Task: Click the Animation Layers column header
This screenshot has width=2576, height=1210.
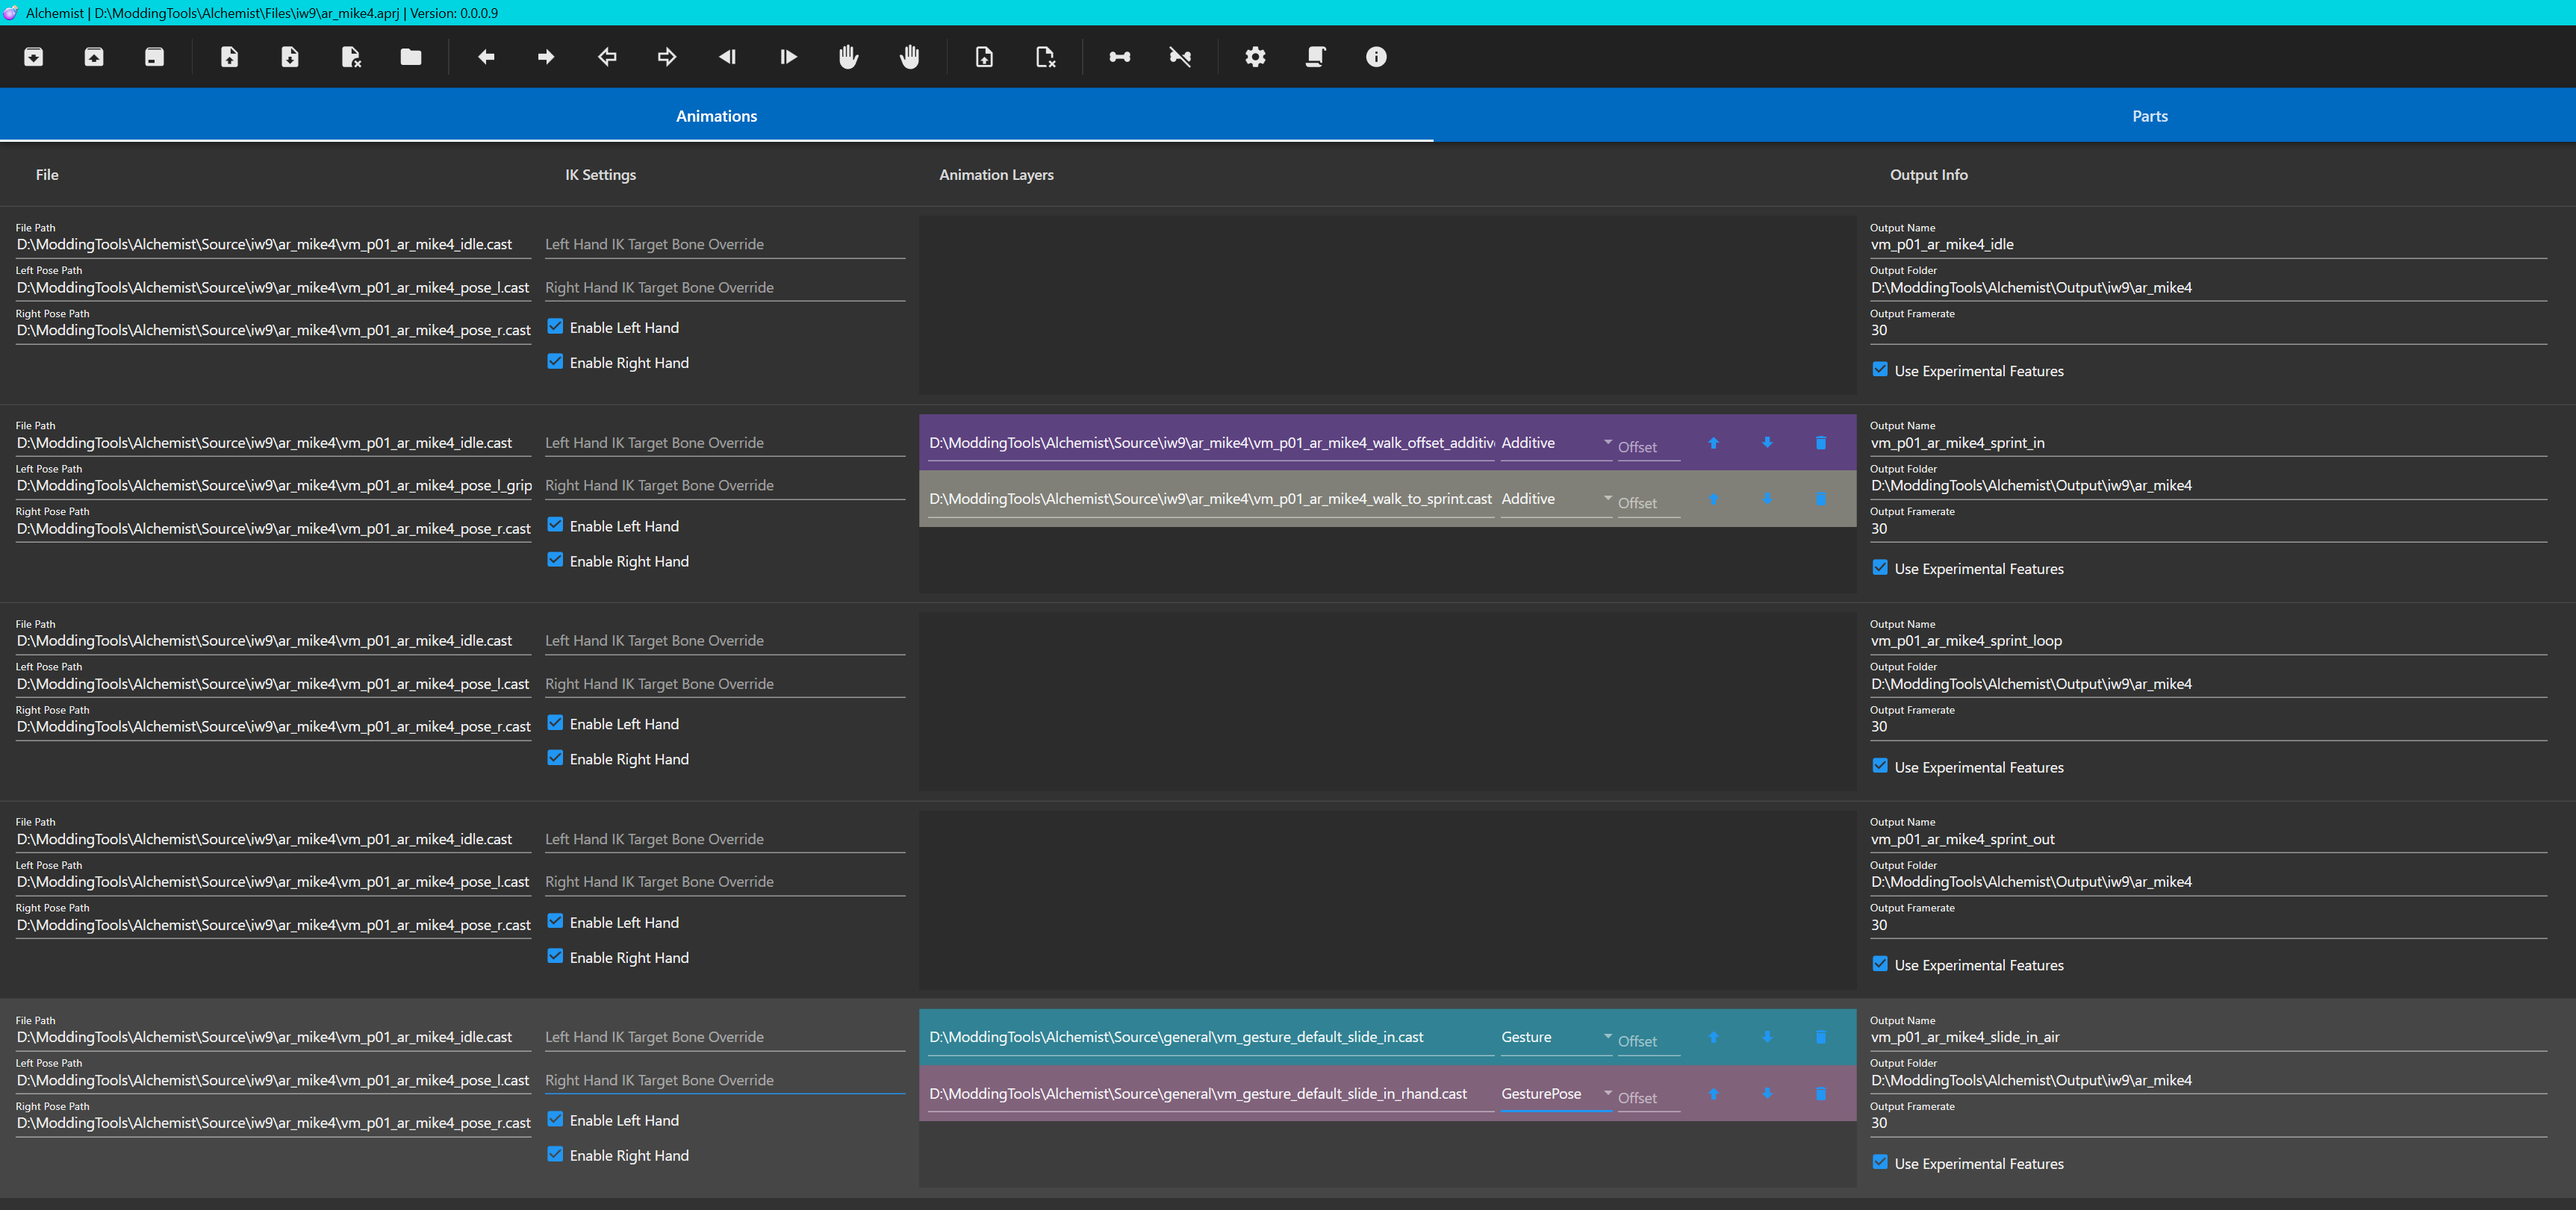Action: pyautogui.click(x=996, y=175)
